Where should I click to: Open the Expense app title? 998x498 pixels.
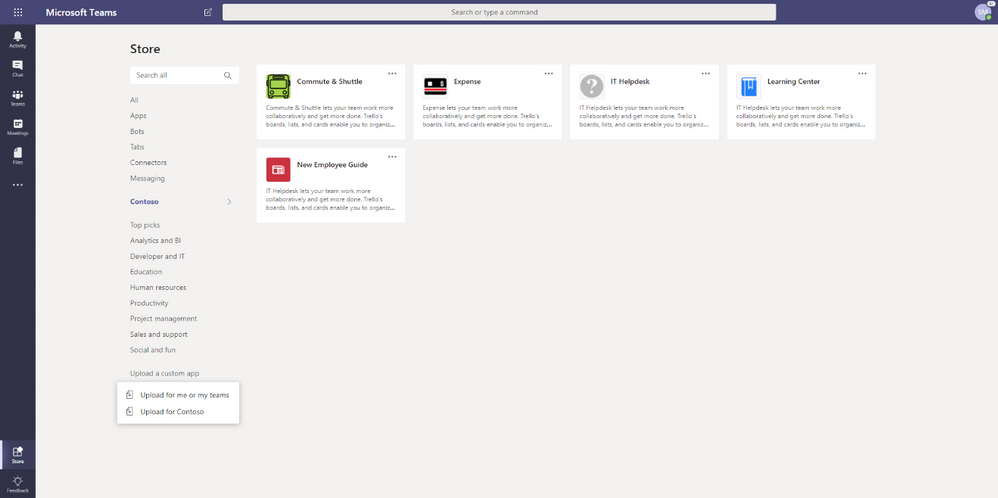(467, 82)
